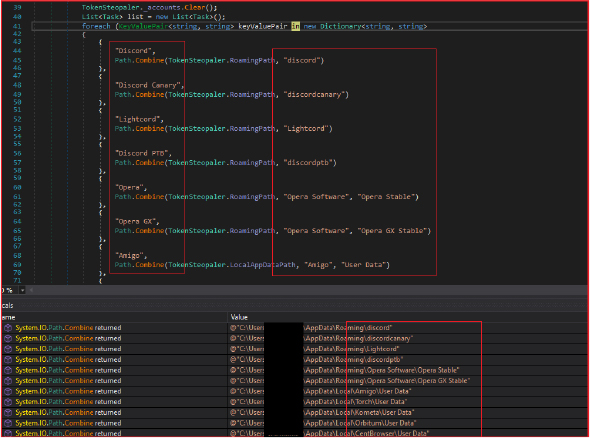Click the Value column header in Locals

click(x=239, y=317)
